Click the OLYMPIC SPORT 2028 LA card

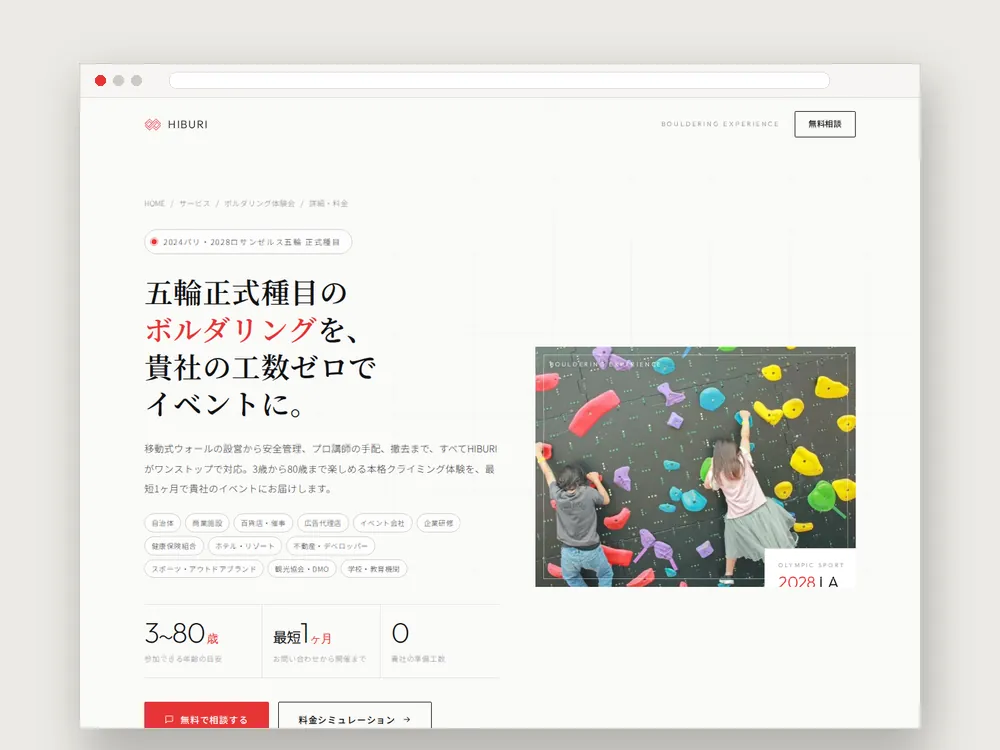pos(810,568)
